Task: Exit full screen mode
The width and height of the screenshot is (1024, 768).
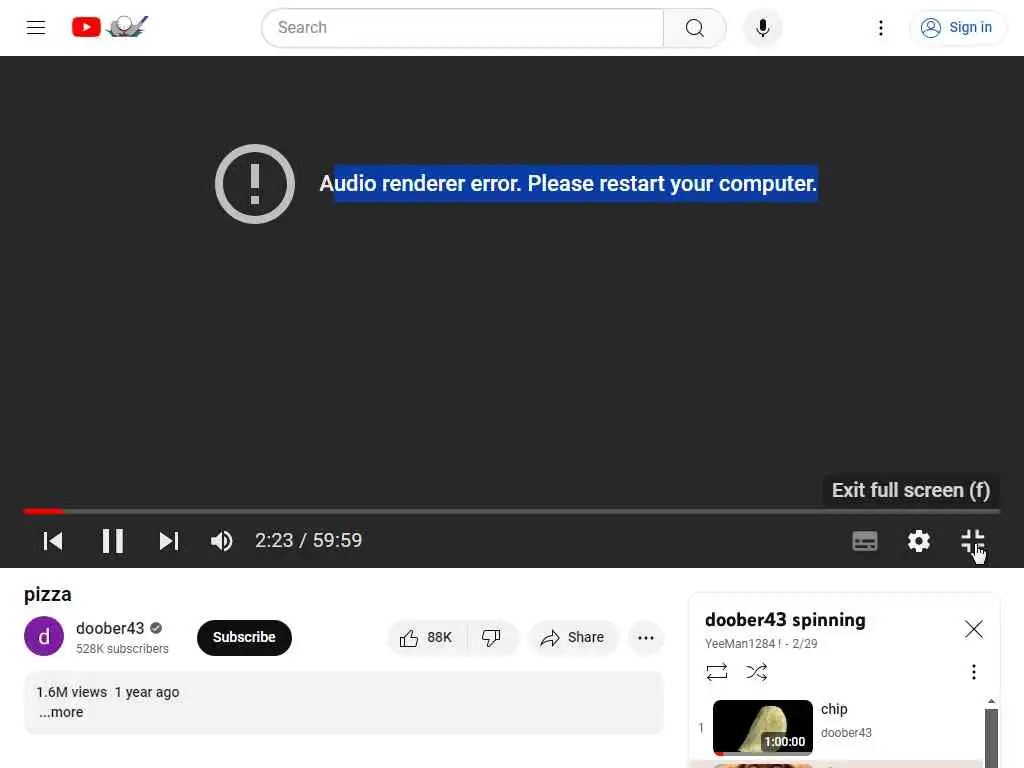Action: point(972,541)
